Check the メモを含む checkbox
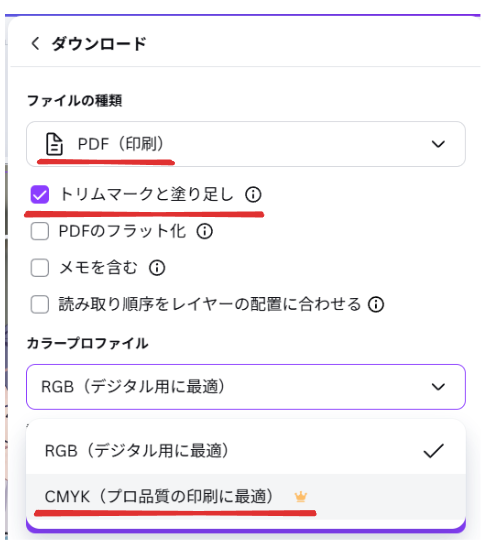The image size is (504, 547). coord(40,268)
